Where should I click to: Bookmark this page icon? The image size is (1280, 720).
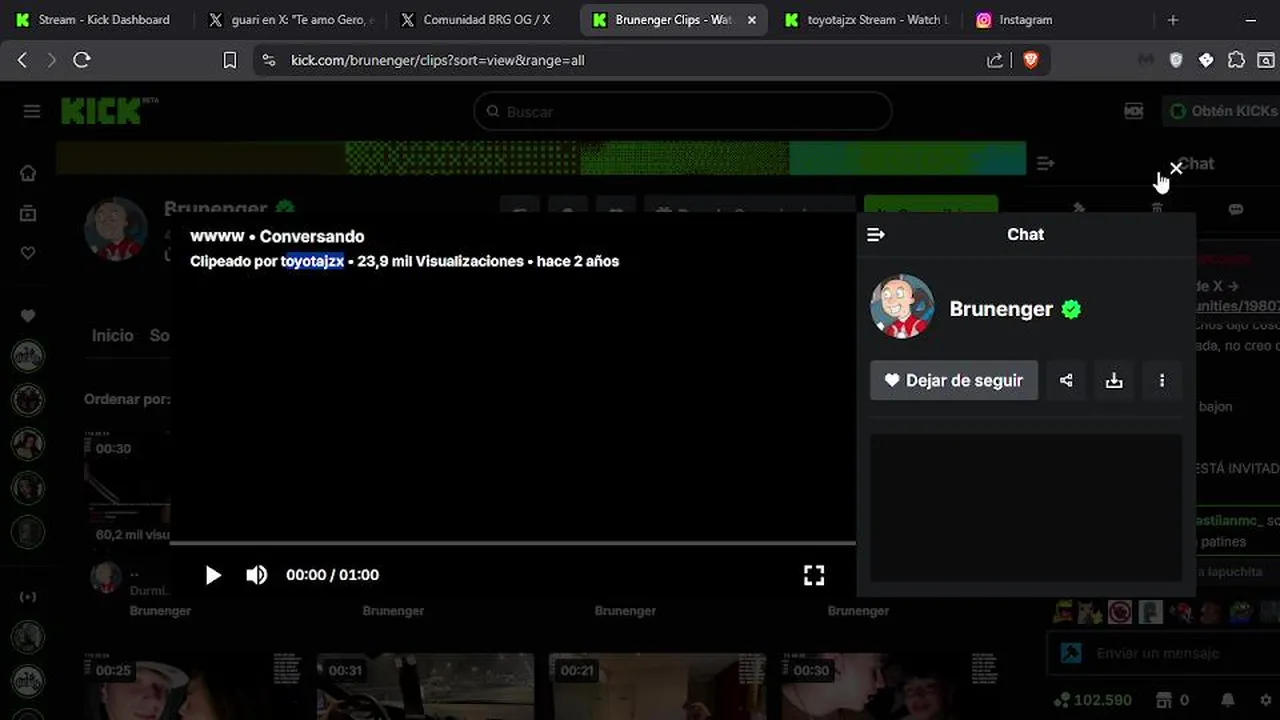229,60
